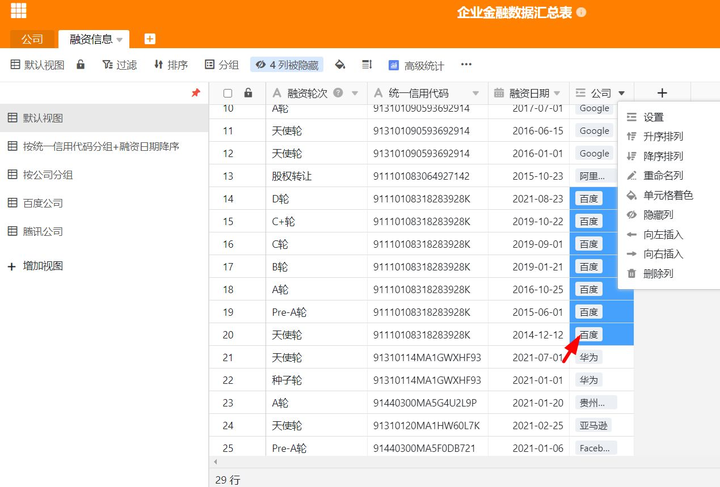Image resolution: width=720 pixels, height=487 pixels.
Task: Click the 企业金融数据汇总表 title
Action: (514, 12)
